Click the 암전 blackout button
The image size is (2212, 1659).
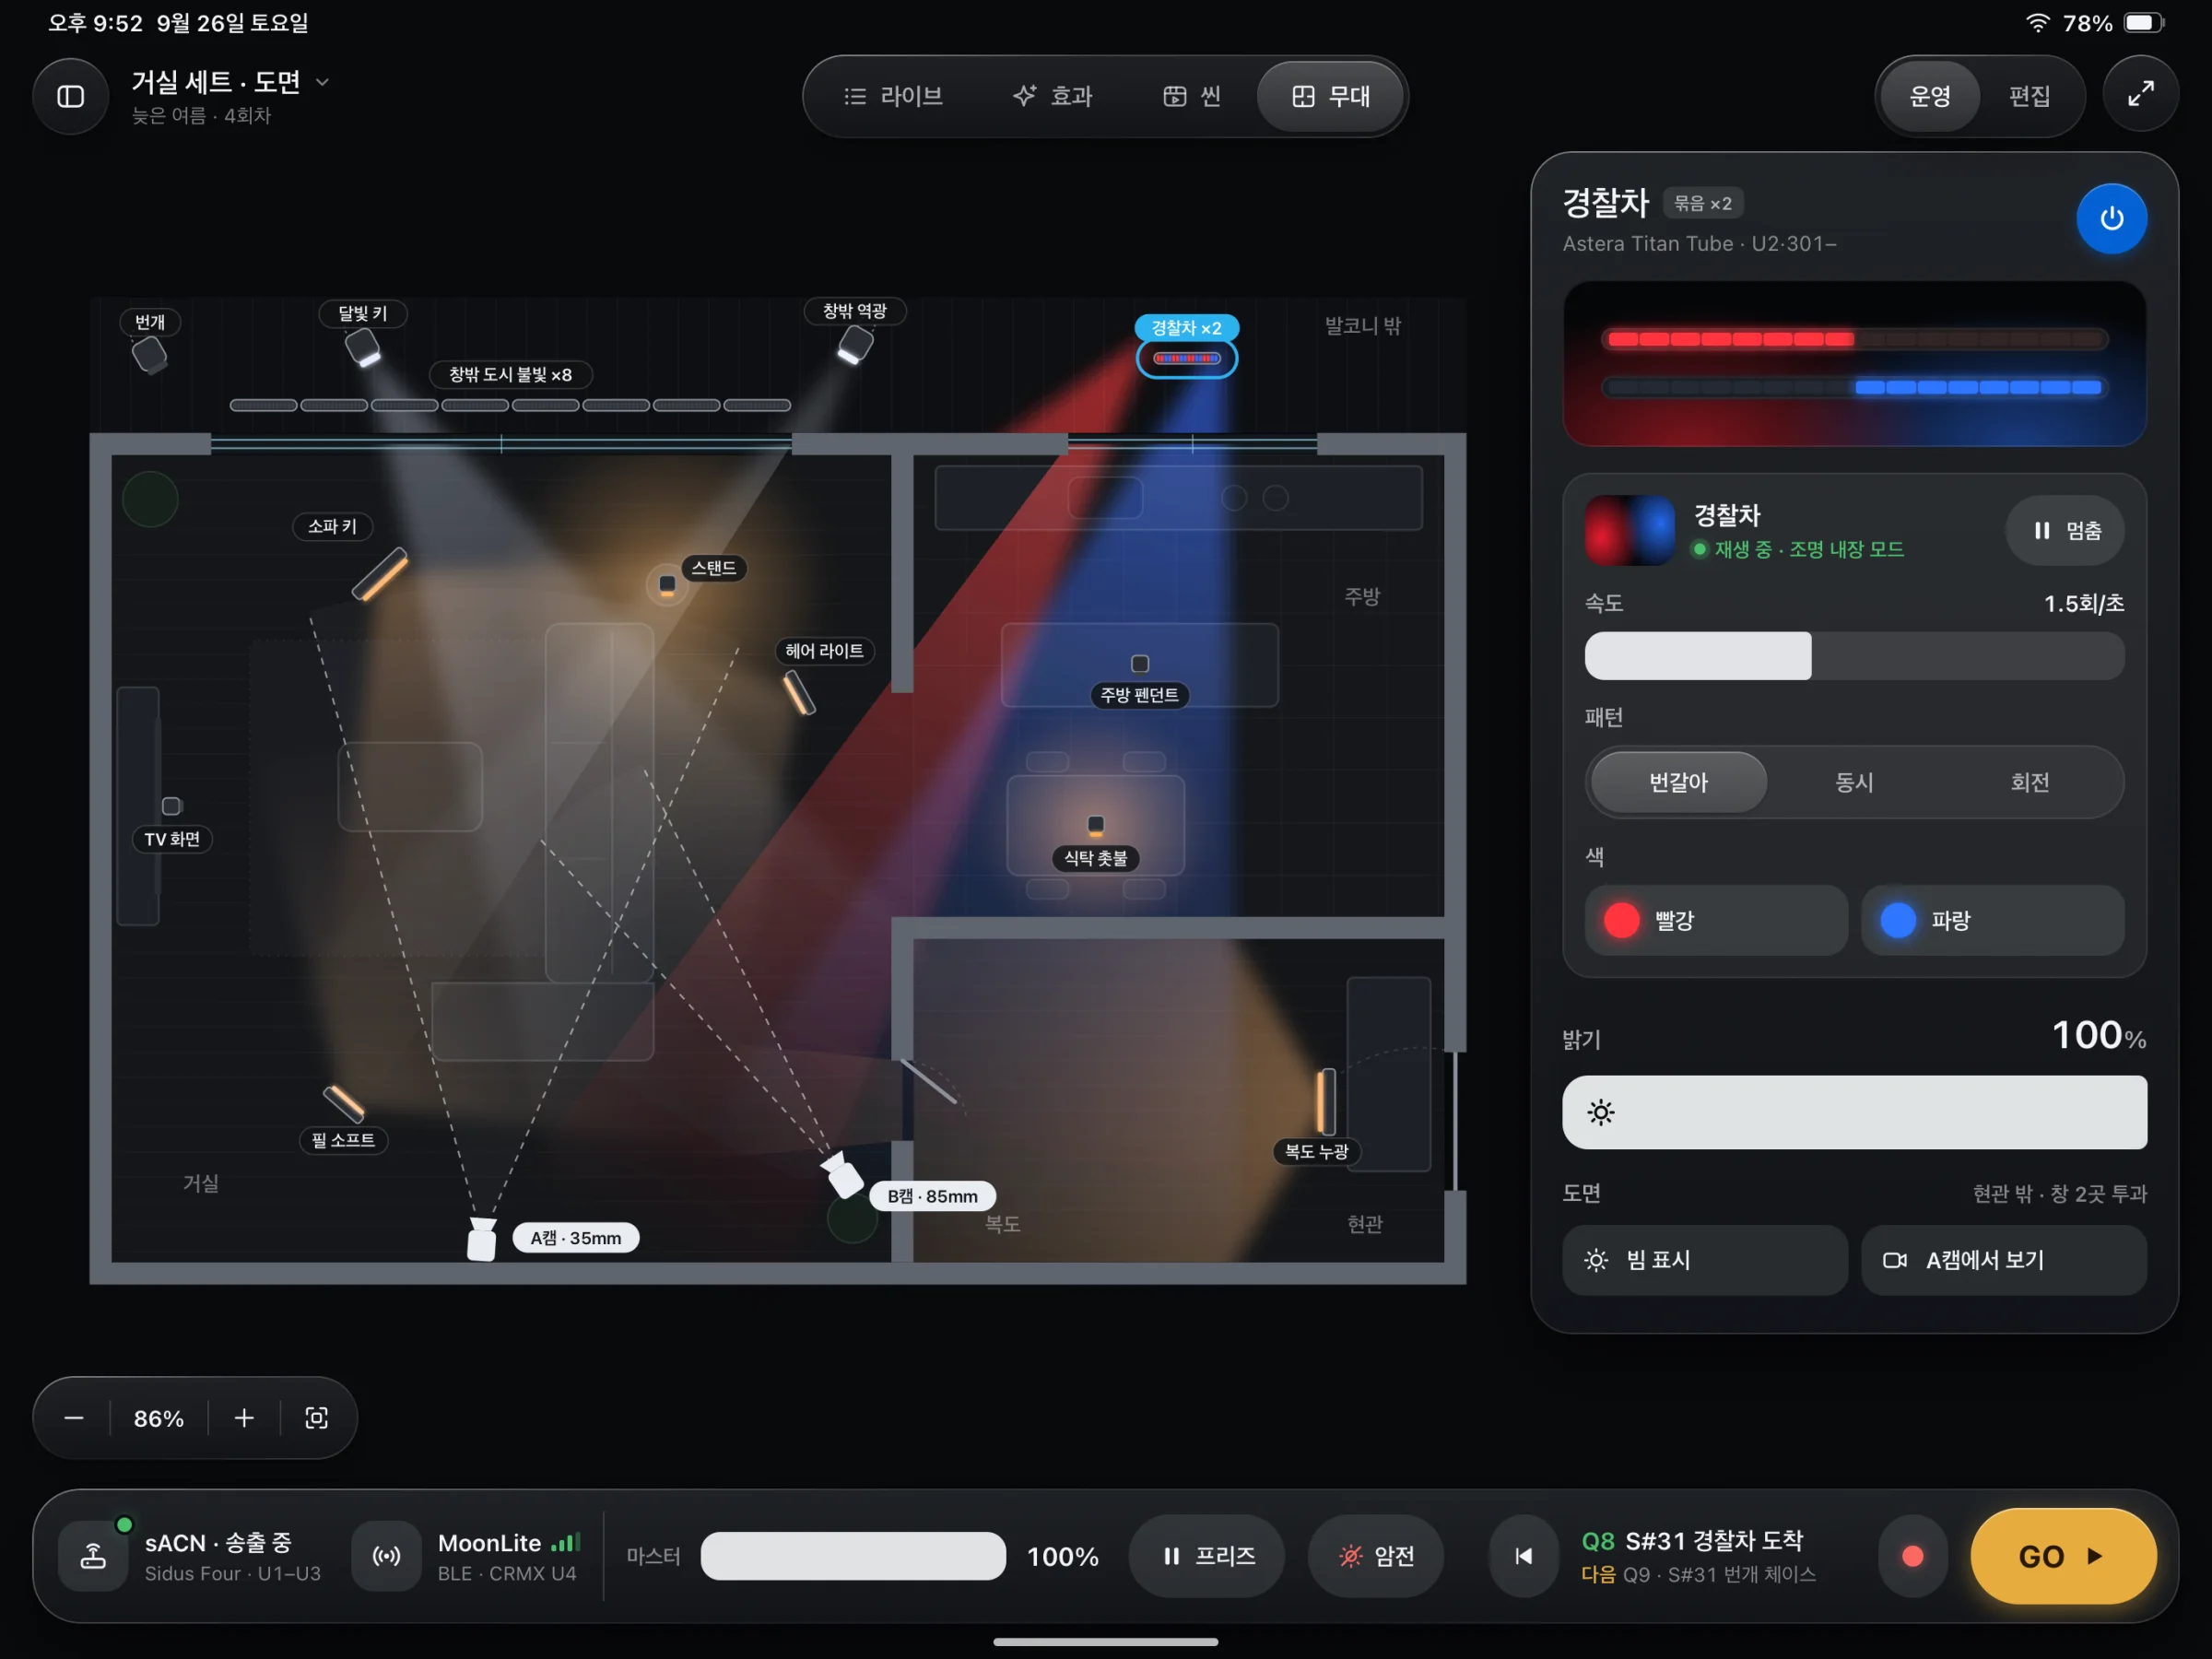(1376, 1556)
